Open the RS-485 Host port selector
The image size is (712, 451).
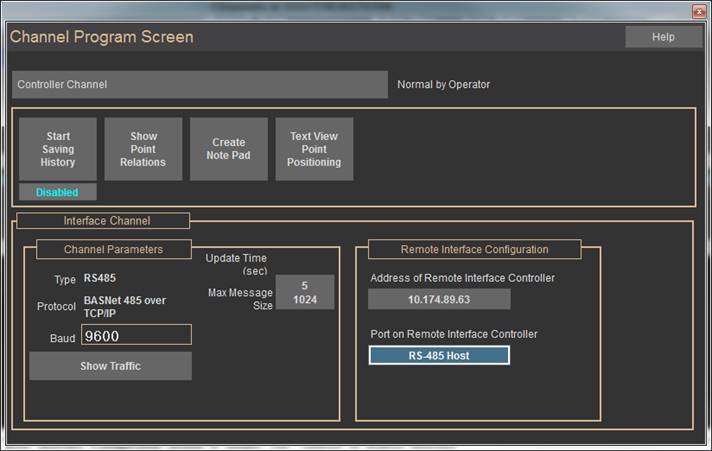pyautogui.click(x=439, y=356)
